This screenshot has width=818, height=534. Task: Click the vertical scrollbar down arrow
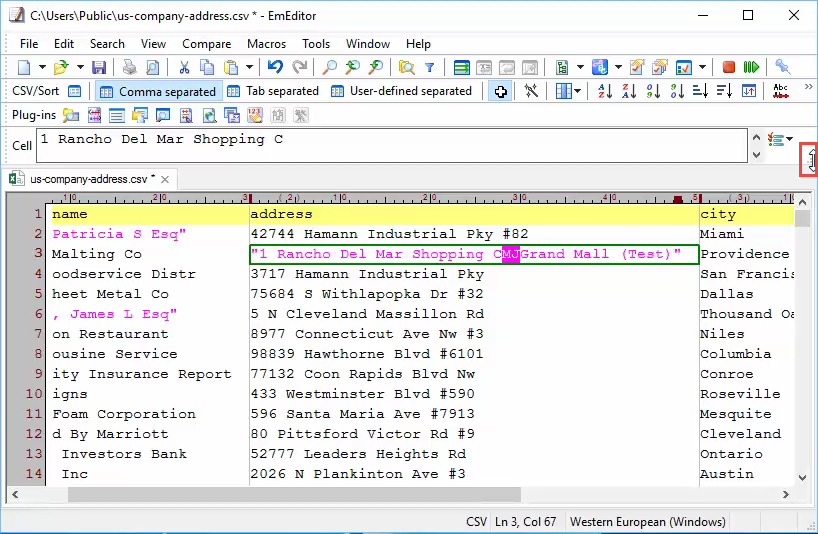click(802, 478)
